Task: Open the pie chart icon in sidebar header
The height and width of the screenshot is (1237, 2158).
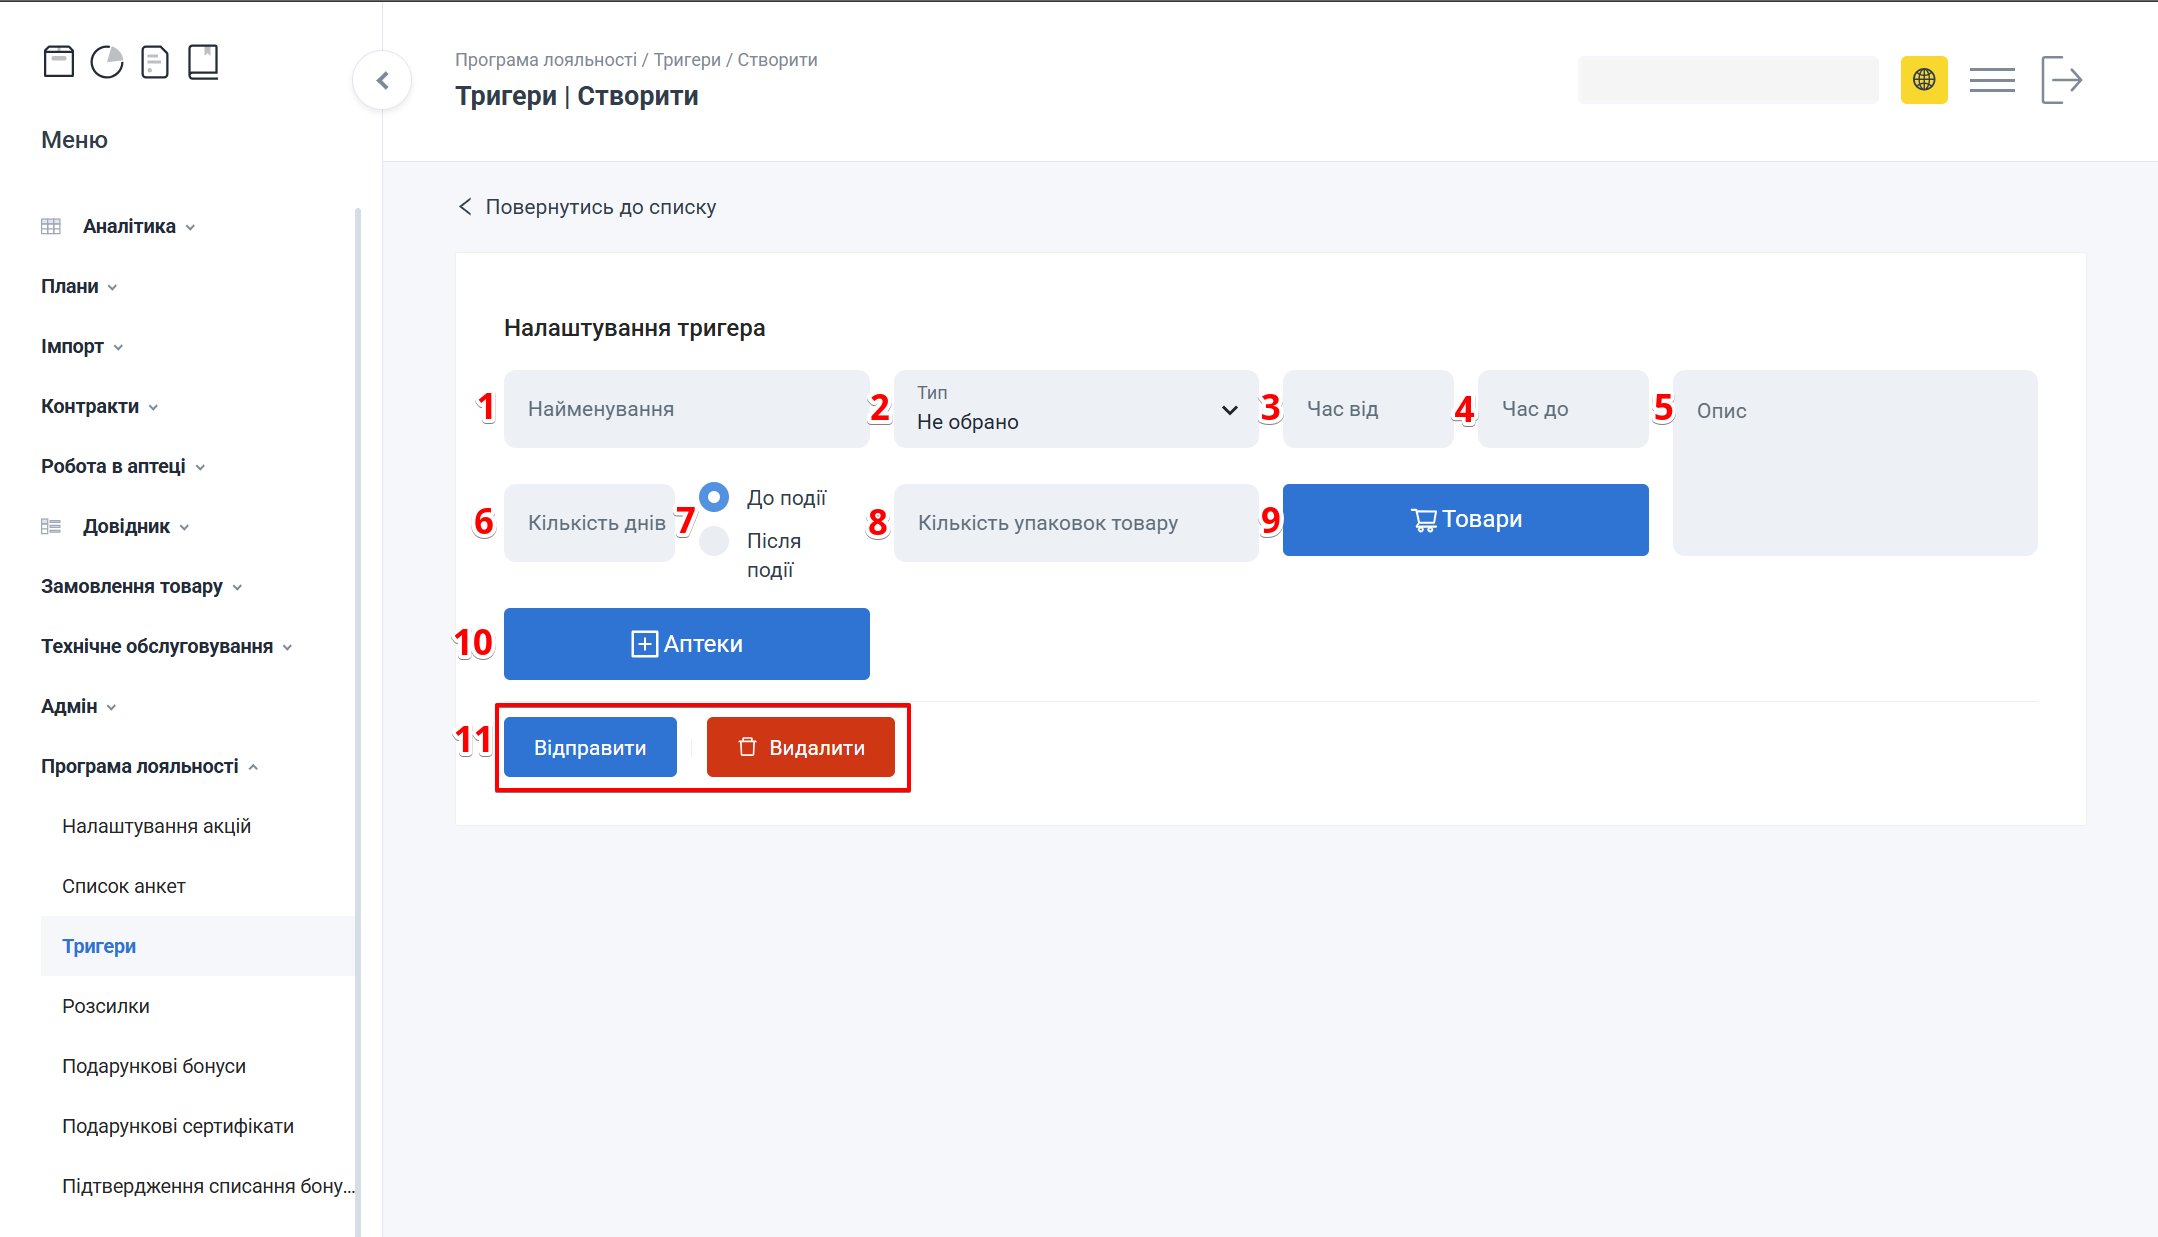Action: (107, 62)
